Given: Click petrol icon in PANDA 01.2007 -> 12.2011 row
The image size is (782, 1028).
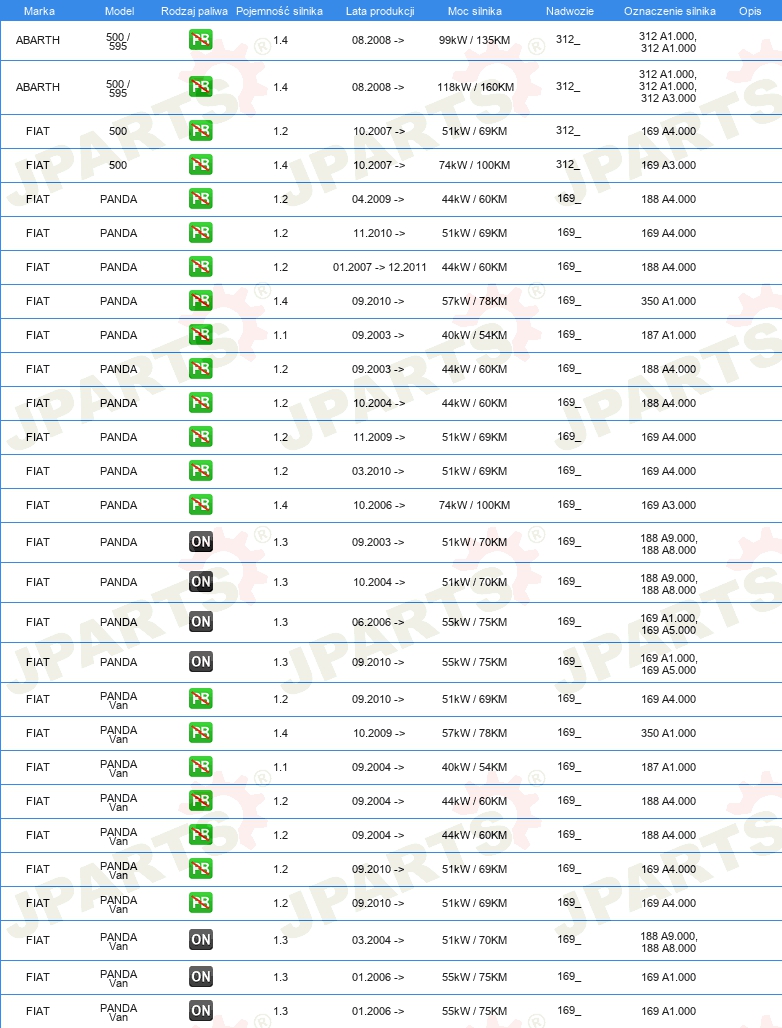Looking at the screenshot, I should click(201, 267).
